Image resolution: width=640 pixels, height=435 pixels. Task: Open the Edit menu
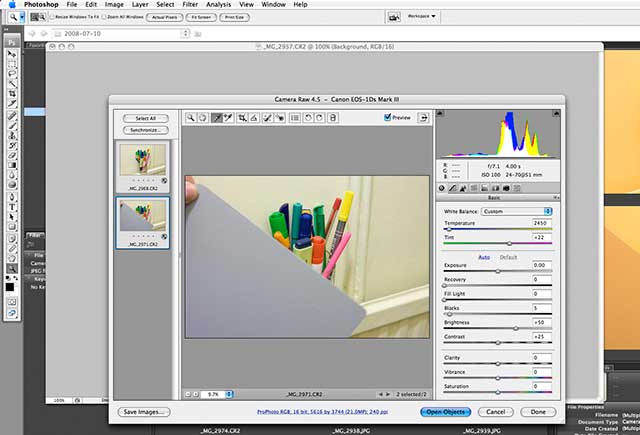click(91, 4)
